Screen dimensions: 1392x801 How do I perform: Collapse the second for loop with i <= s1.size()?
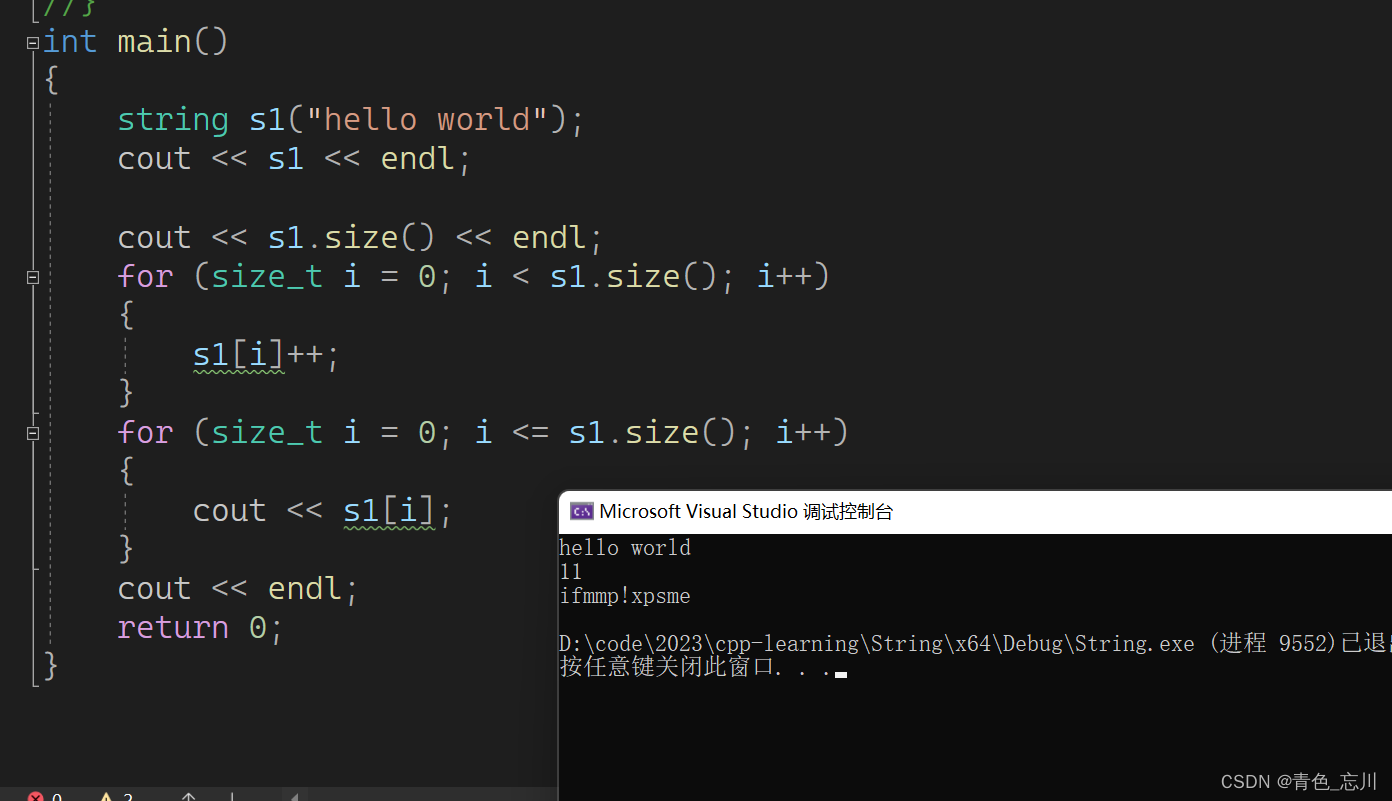(x=33, y=433)
